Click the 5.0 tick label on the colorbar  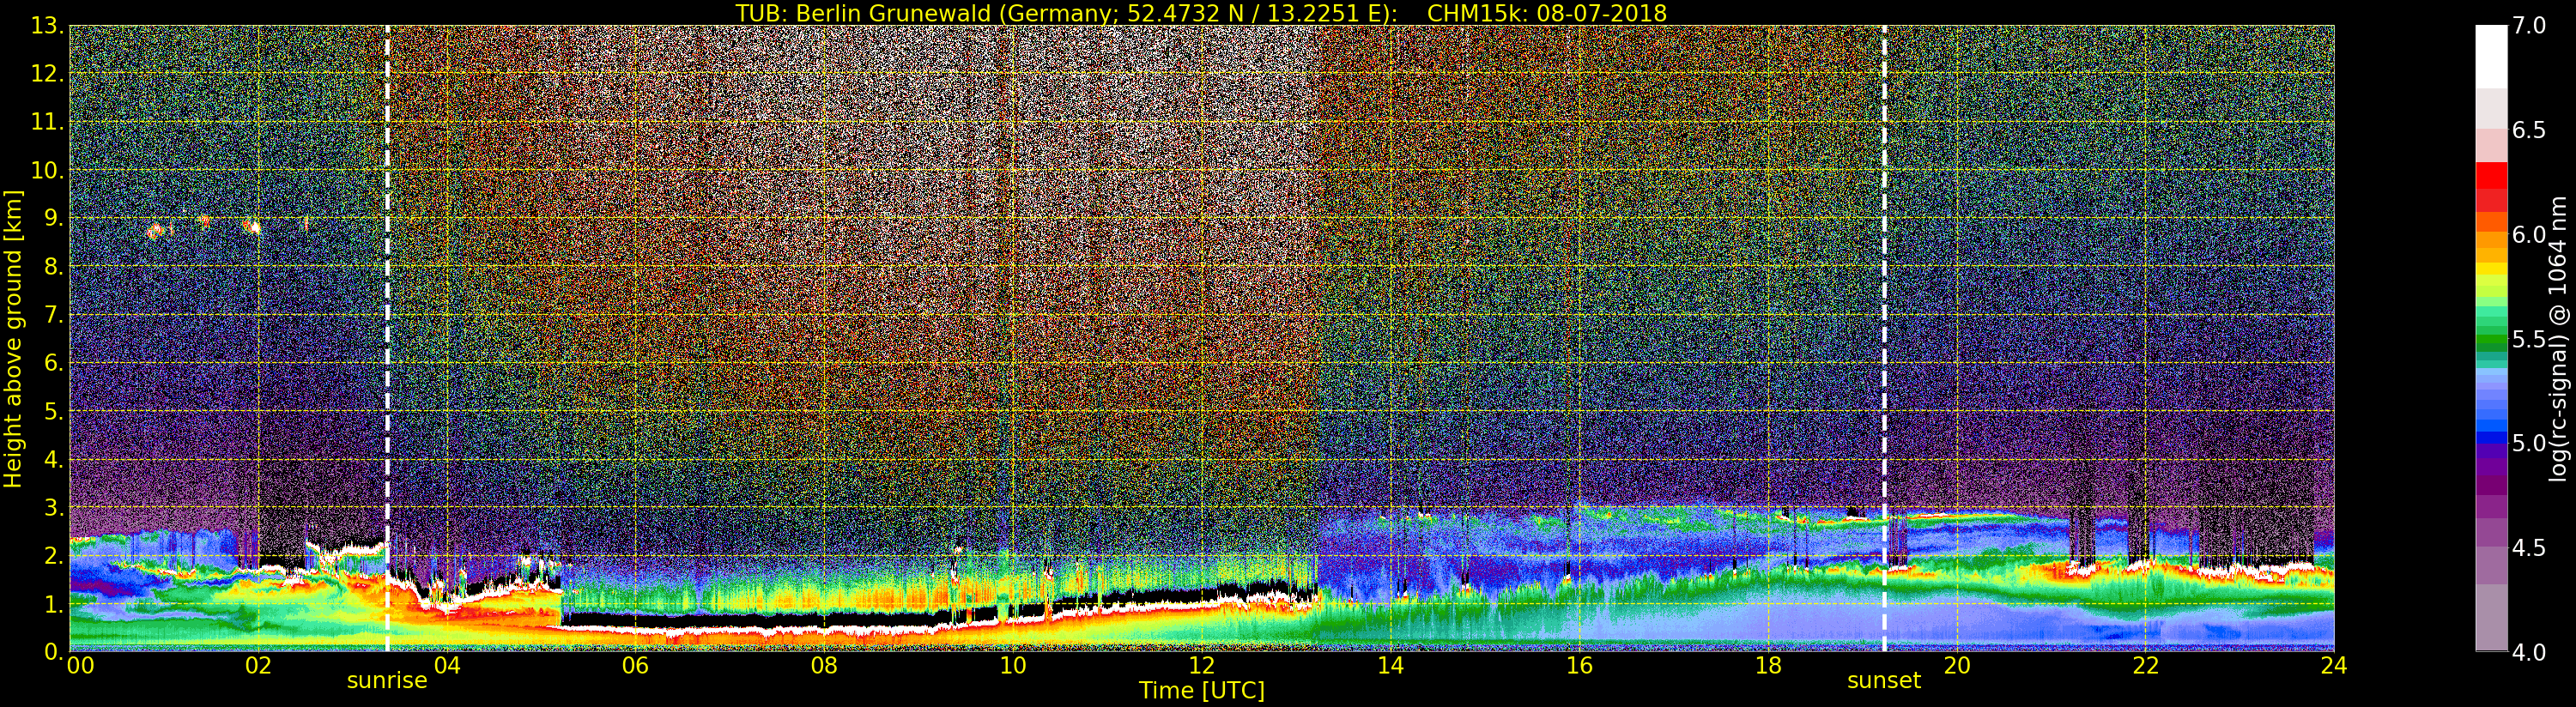2528,444
